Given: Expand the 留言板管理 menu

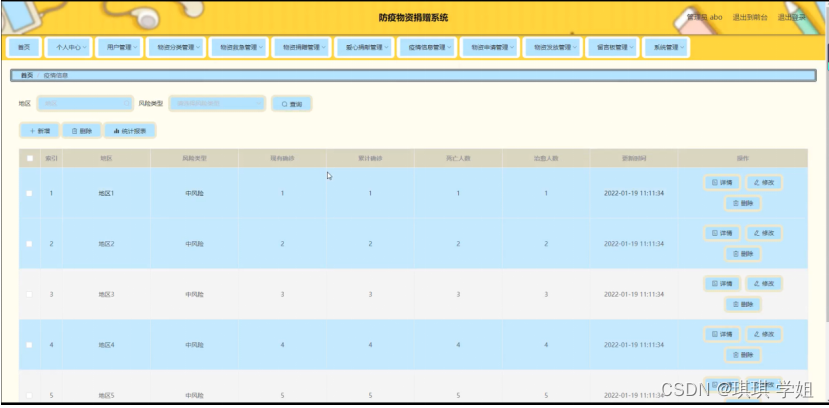Looking at the screenshot, I should (612, 47).
